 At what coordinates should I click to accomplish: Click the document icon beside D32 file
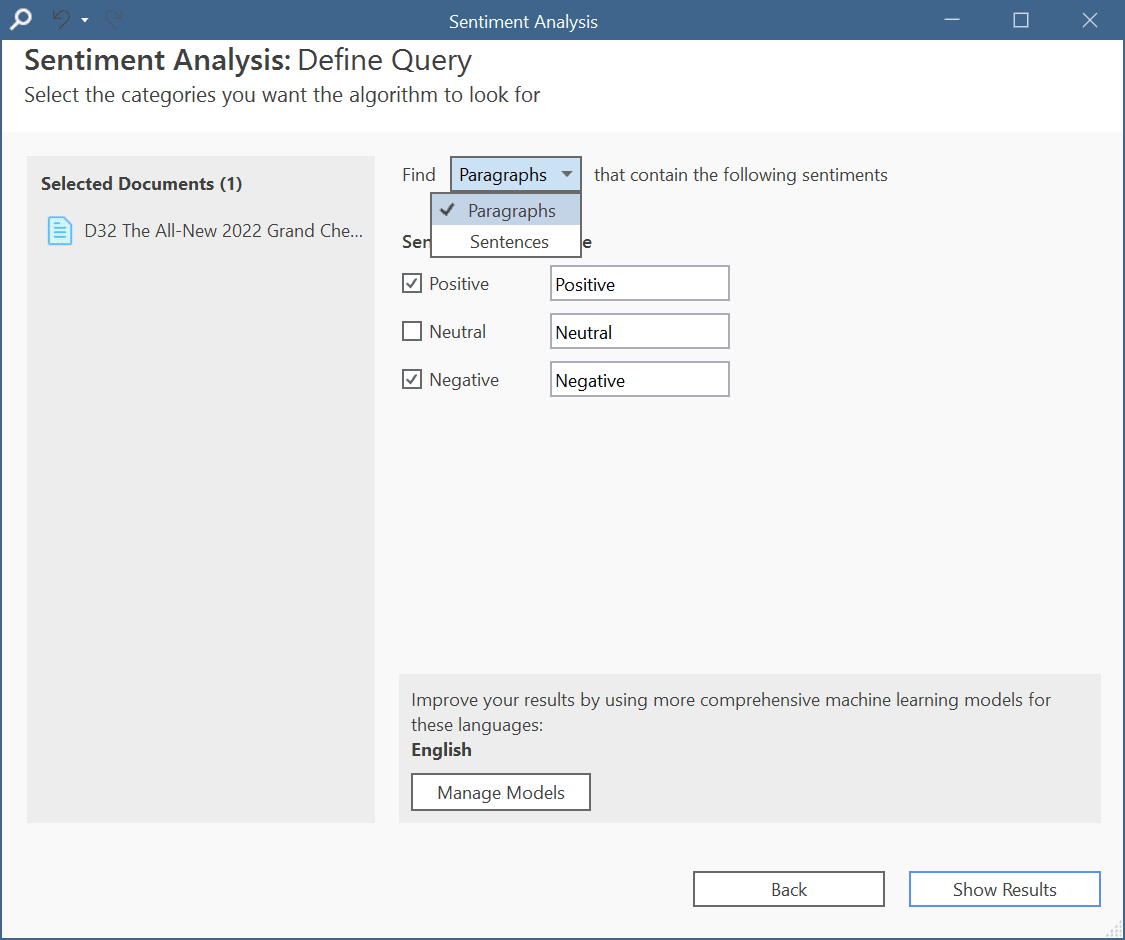pos(60,231)
